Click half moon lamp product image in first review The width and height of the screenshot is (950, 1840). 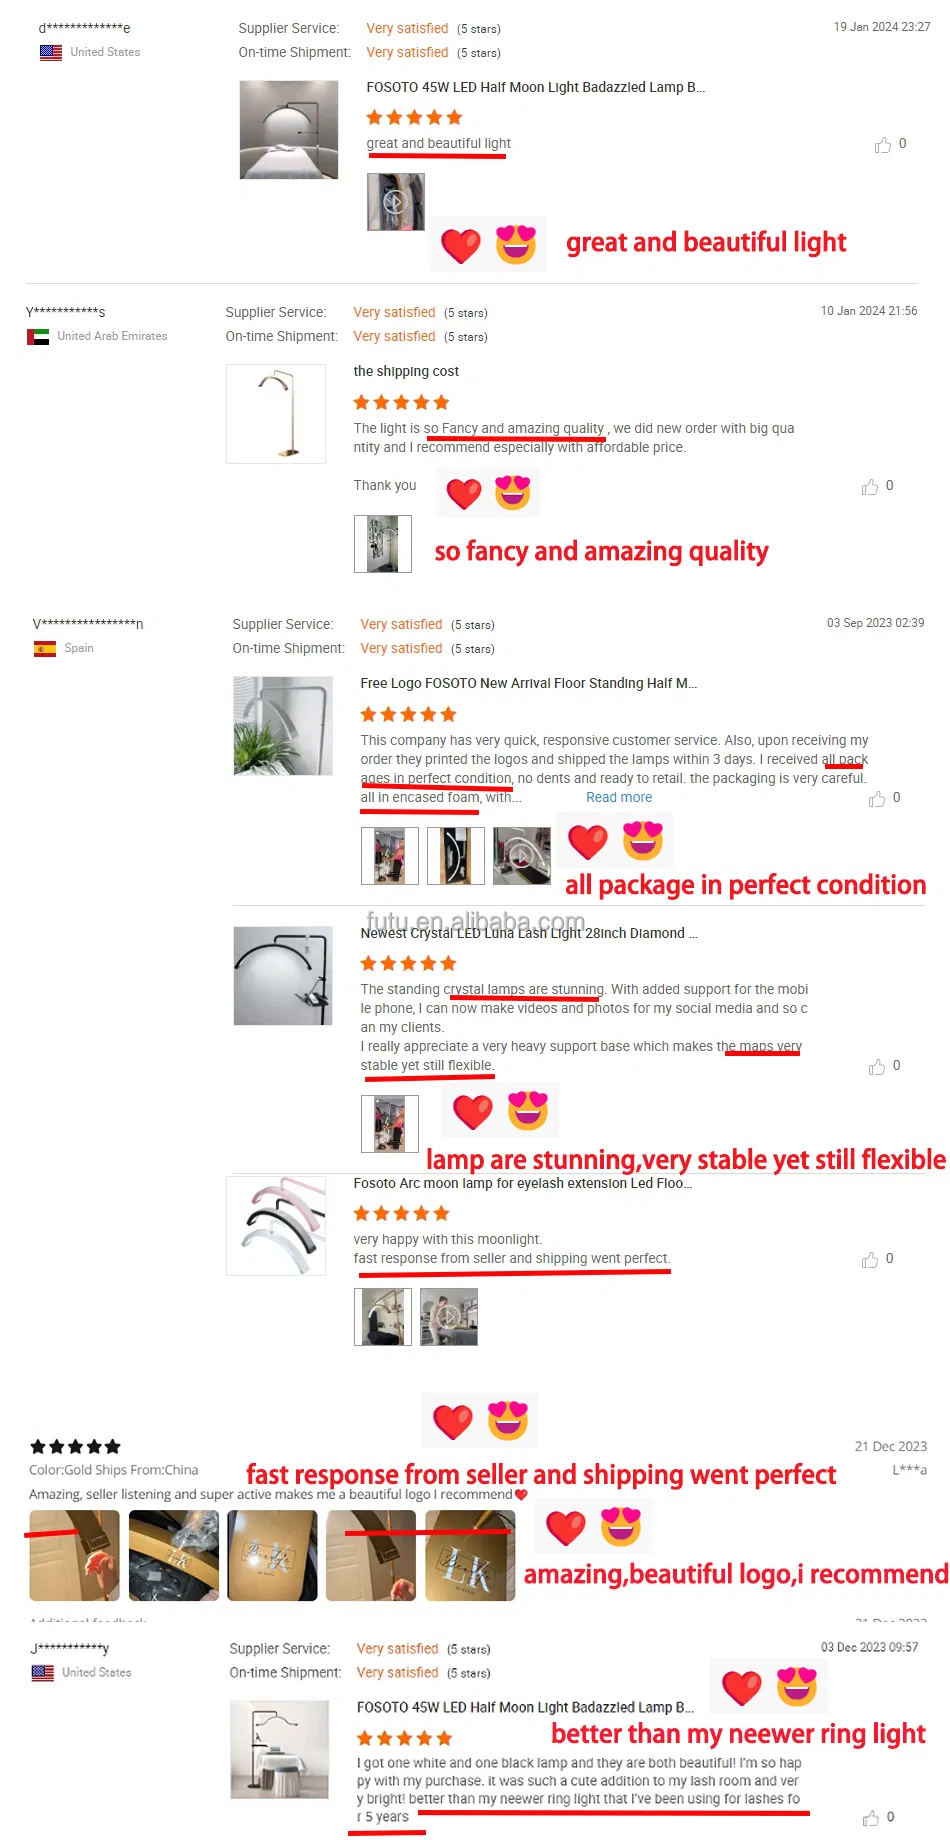click(x=288, y=130)
